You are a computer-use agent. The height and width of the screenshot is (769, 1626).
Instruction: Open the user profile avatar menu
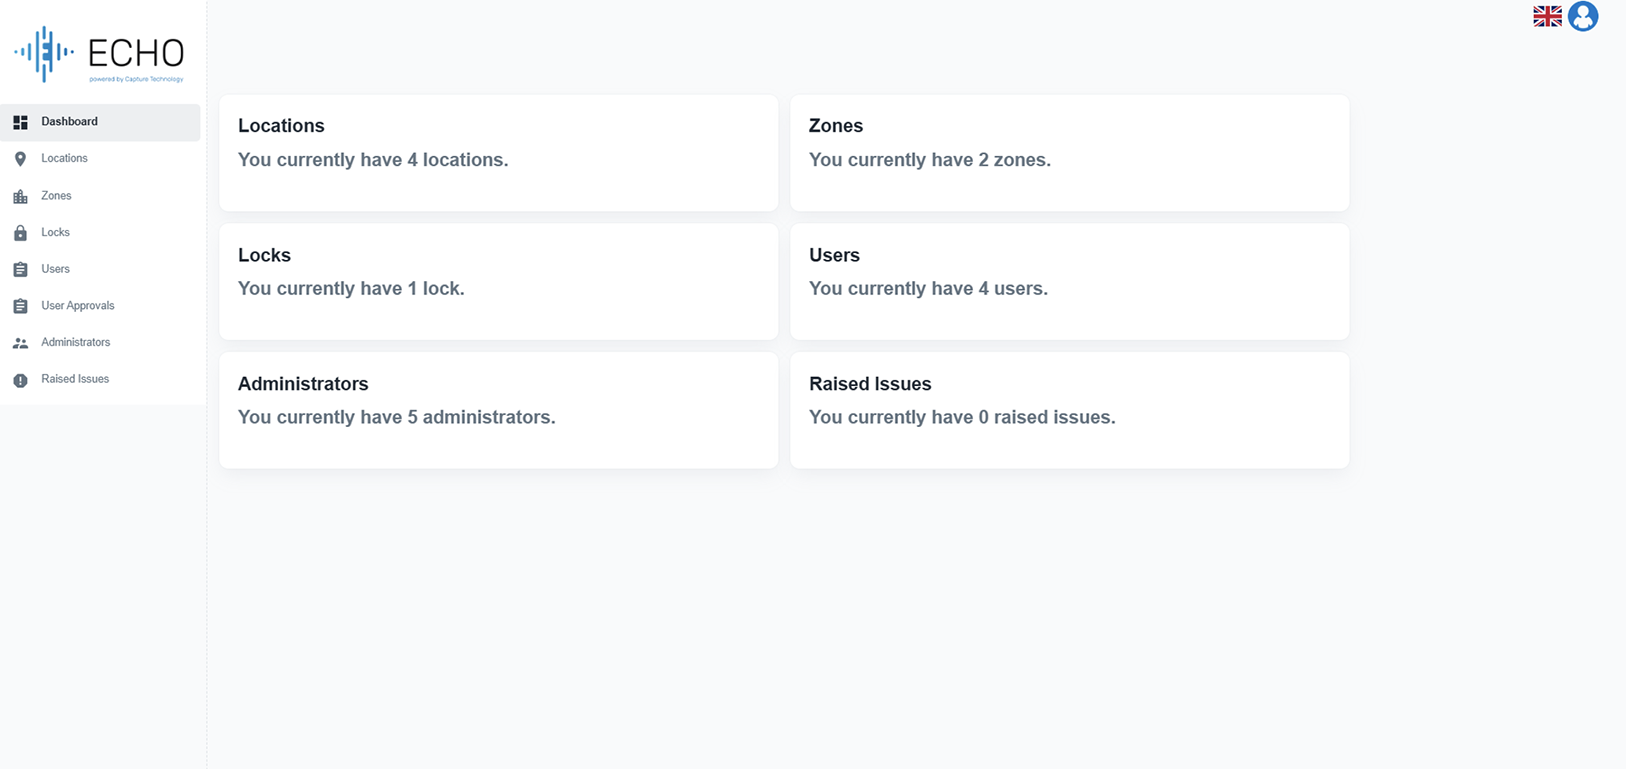coord(1582,16)
